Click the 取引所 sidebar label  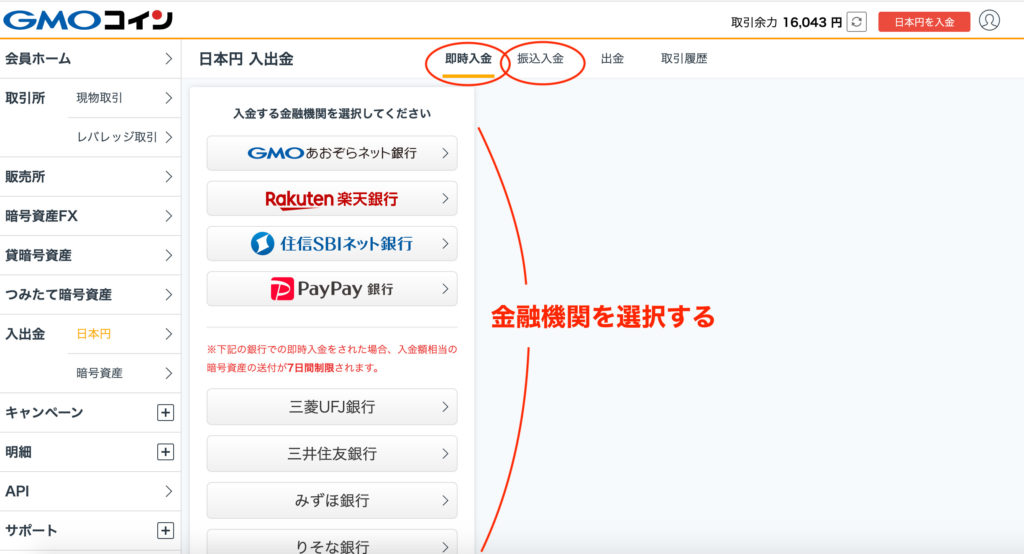[x=25, y=98]
